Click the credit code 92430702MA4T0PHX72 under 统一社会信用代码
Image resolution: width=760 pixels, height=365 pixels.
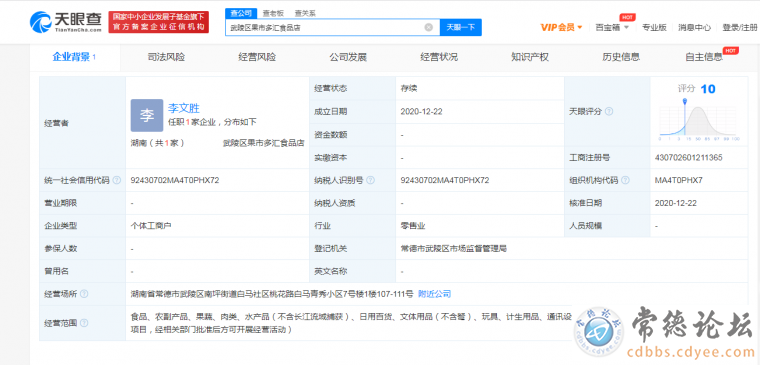175,180
